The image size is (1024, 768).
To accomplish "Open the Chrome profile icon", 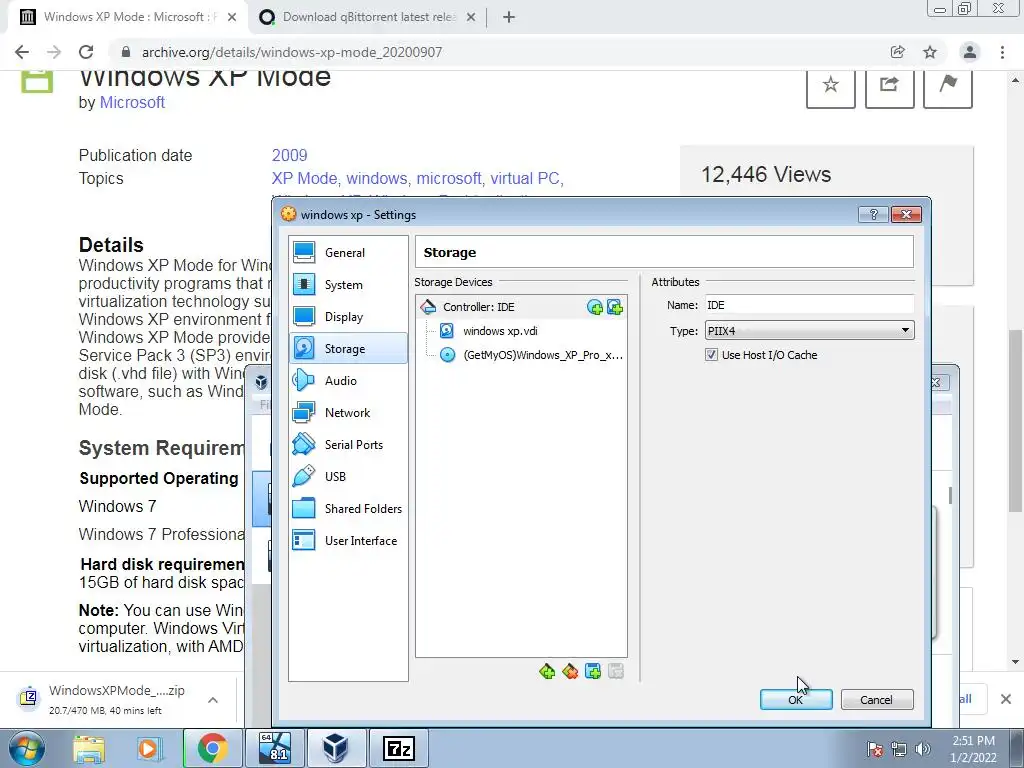I will [x=970, y=52].
